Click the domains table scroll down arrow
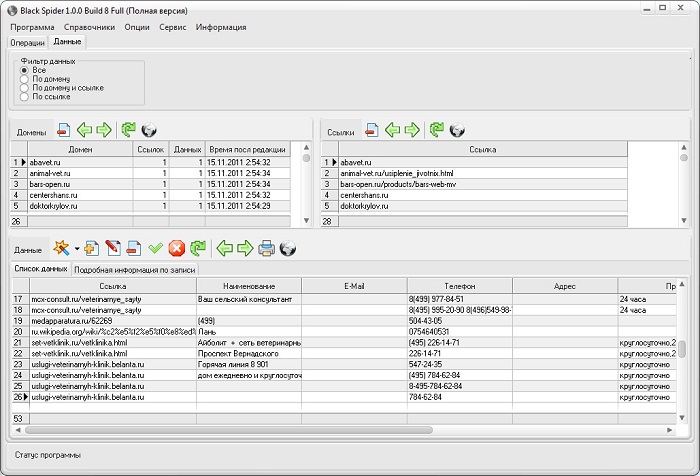The image size is (700, 476). pyautogui.click(x=306, y=220)
